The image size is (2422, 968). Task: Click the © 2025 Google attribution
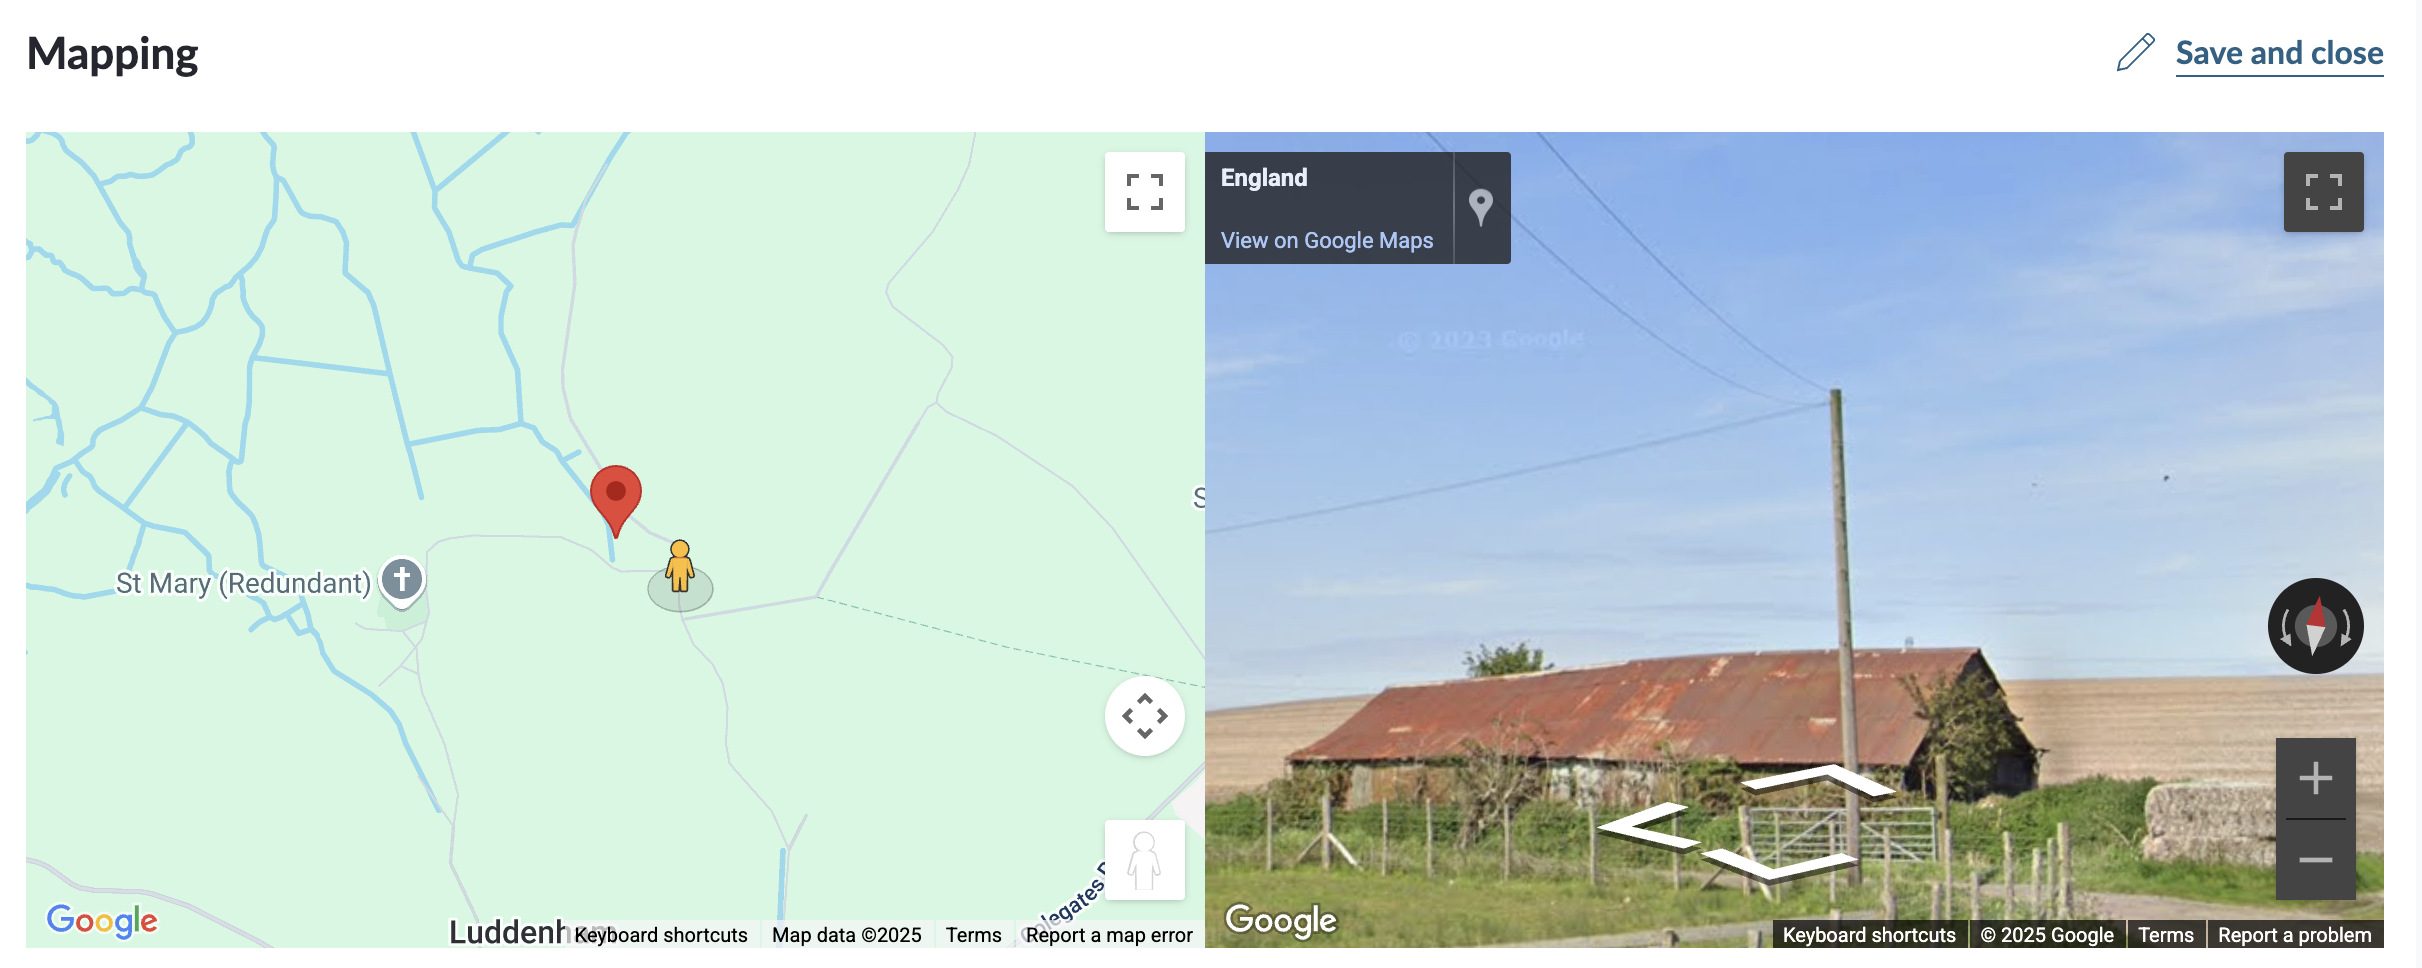click(2047, 935)
